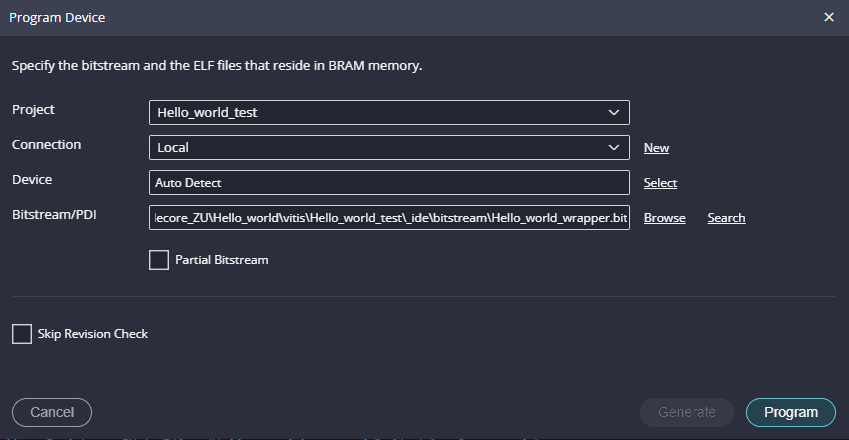Click the Bitstream/PDI field label
849x440 pixels.
pyautogui.click(x=53, y=215)
